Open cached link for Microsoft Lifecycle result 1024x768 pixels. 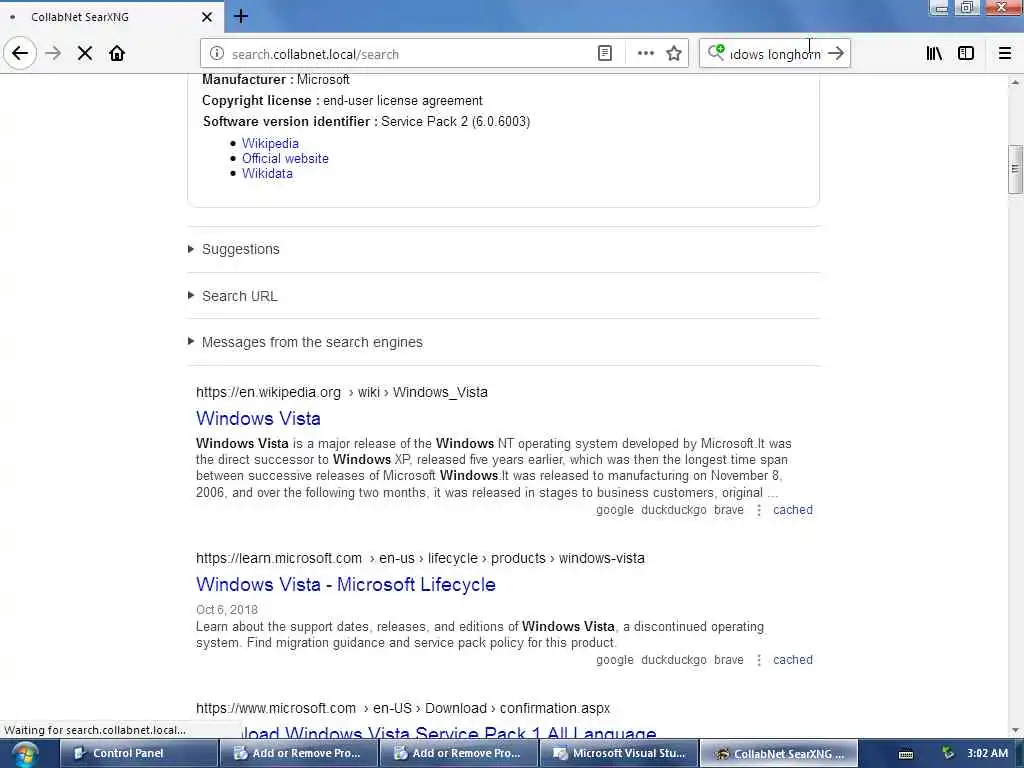pos(793,660)
